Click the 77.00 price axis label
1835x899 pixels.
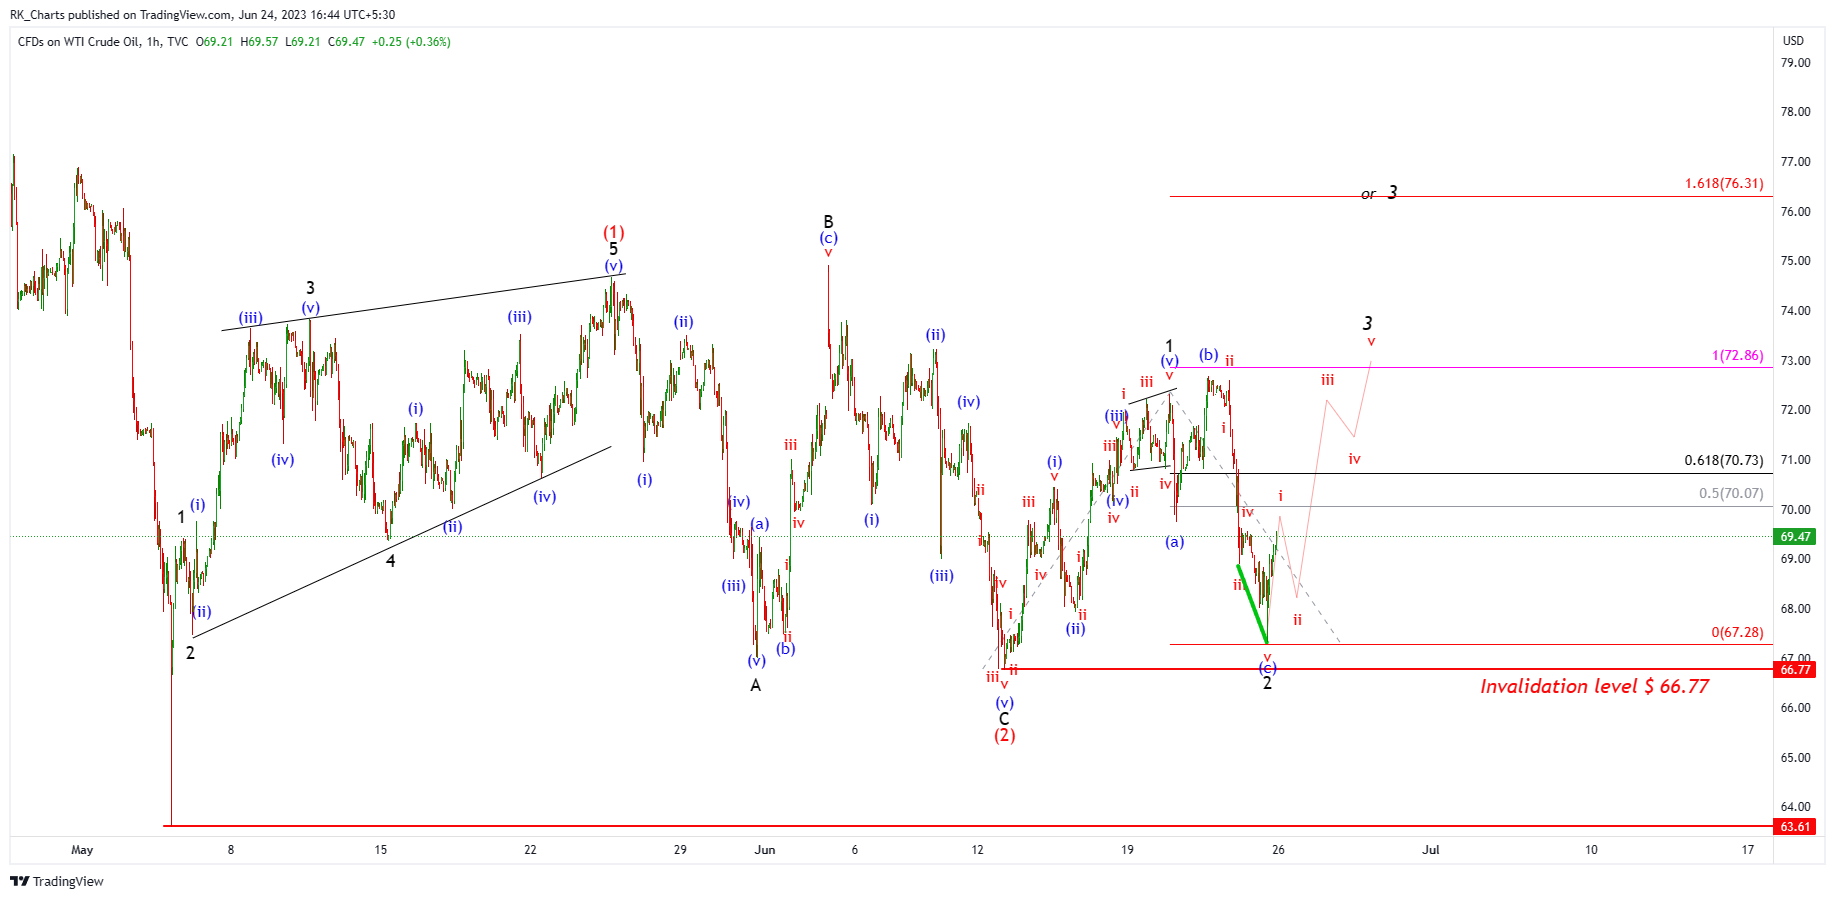pos(1795,162)
